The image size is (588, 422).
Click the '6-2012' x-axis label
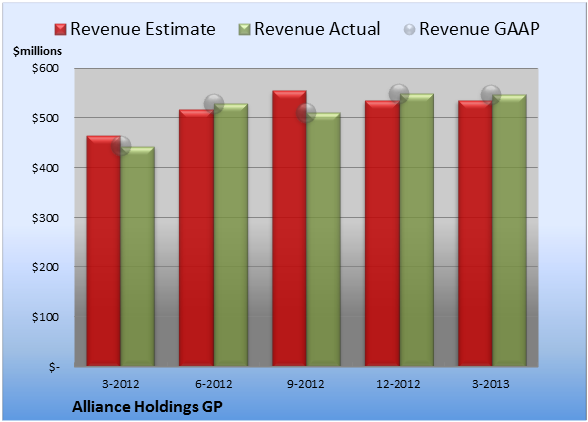point(213,384)
